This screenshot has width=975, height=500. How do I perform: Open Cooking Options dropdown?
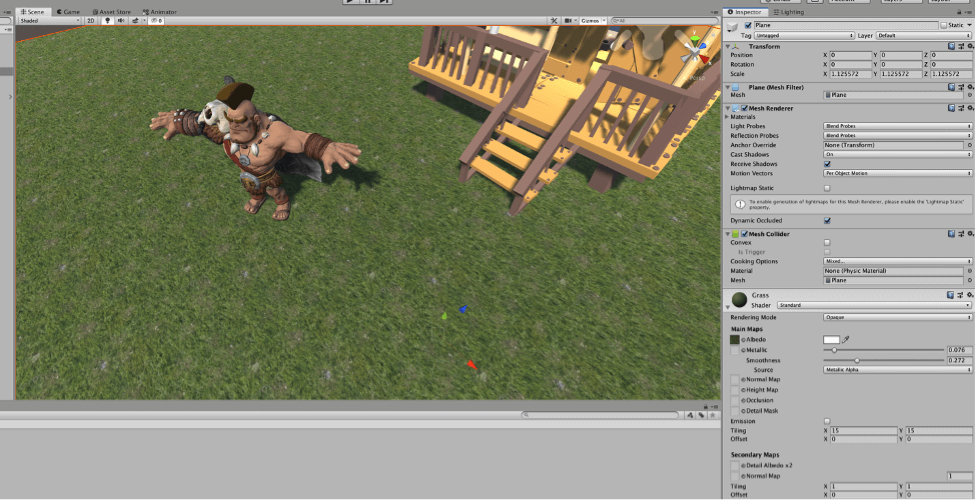[897, 261]
